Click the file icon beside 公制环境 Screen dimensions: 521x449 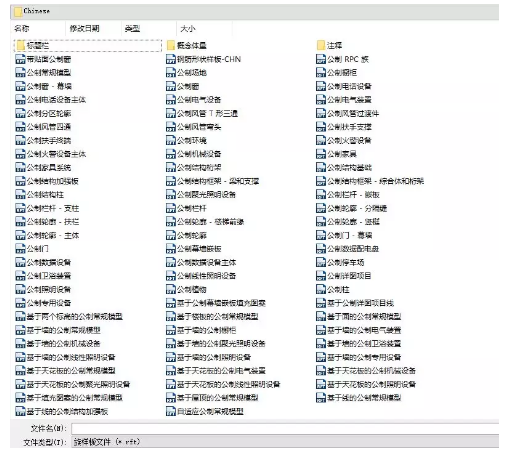(x=171, y=140)
